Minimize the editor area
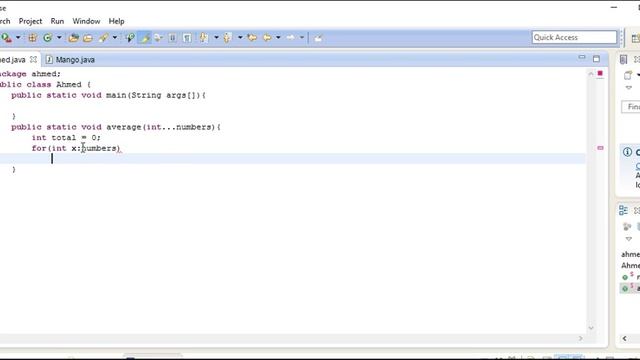The height and width of the screenshot is (360, 640). pyautogui.click(x=582, y=58)
